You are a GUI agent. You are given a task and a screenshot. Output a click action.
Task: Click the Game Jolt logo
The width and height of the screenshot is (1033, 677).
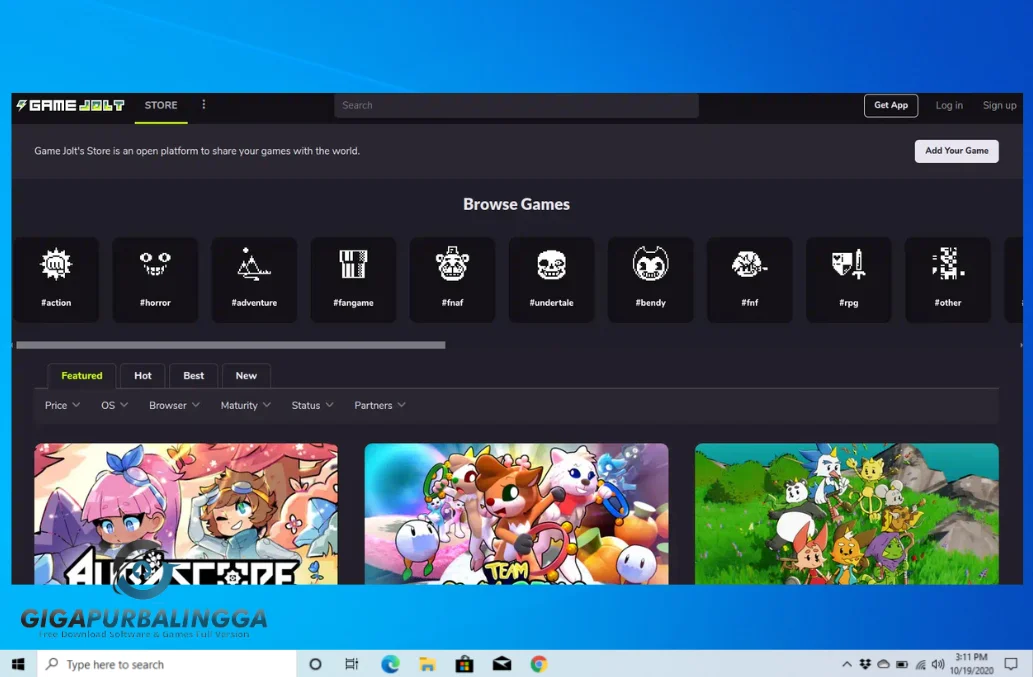[x=70, y=105]
